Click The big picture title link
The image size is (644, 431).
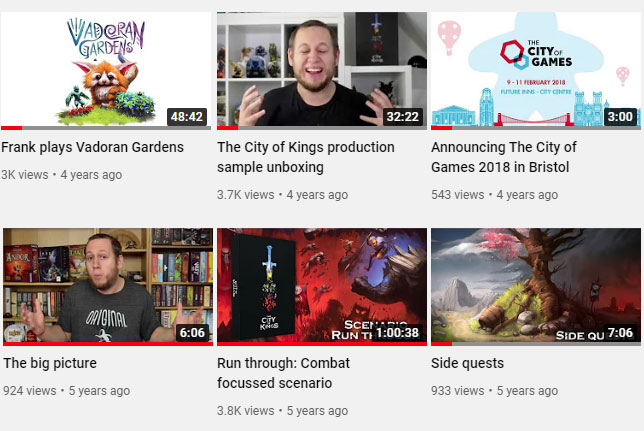[50, 363]
